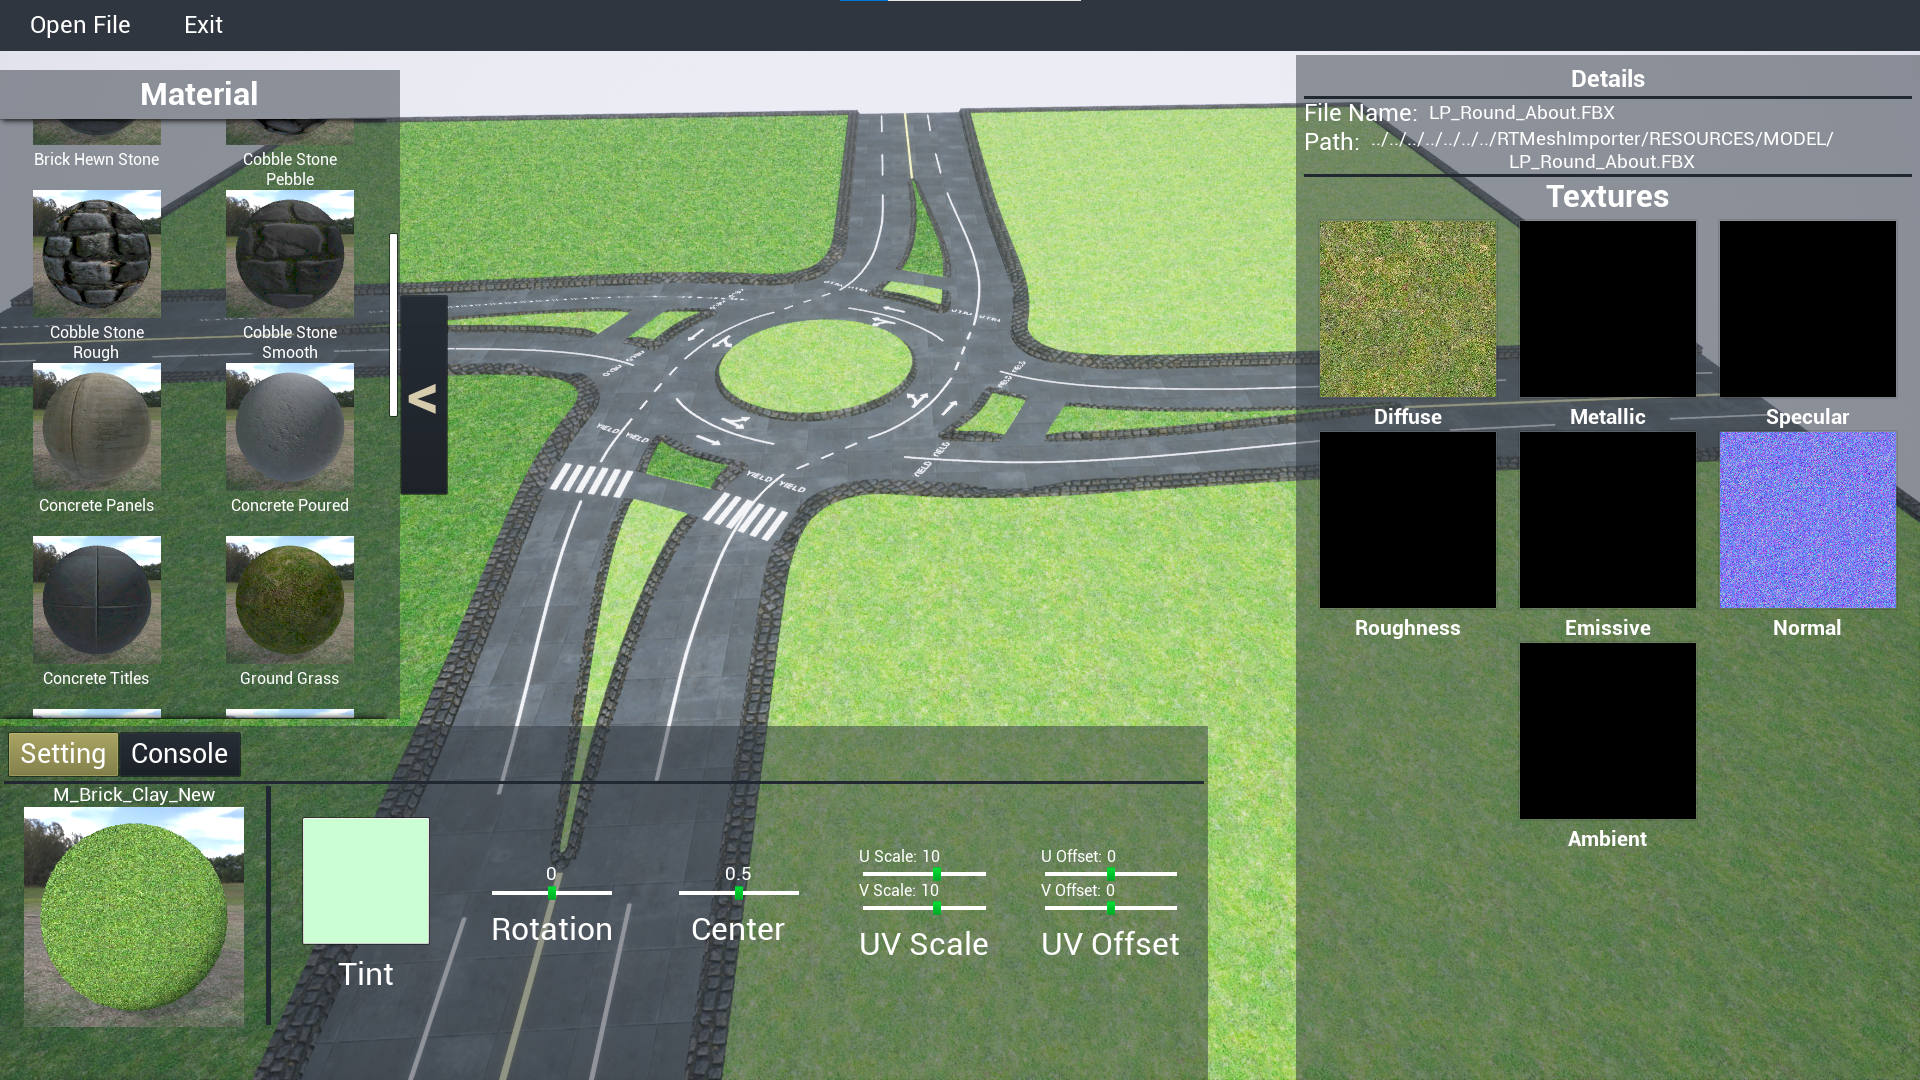Open the Diffuse texture slot

click(x=1407, y=309)
